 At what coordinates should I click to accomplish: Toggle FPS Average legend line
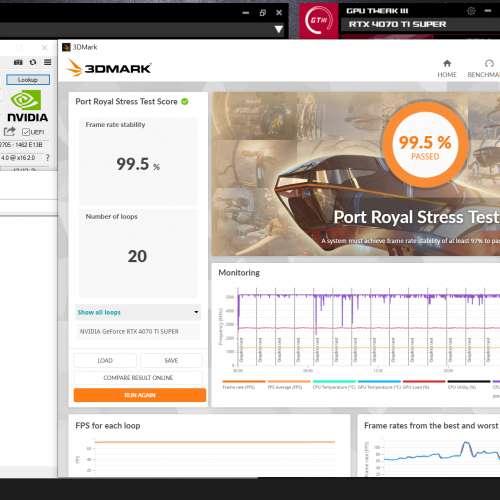(x=289, y=384)
